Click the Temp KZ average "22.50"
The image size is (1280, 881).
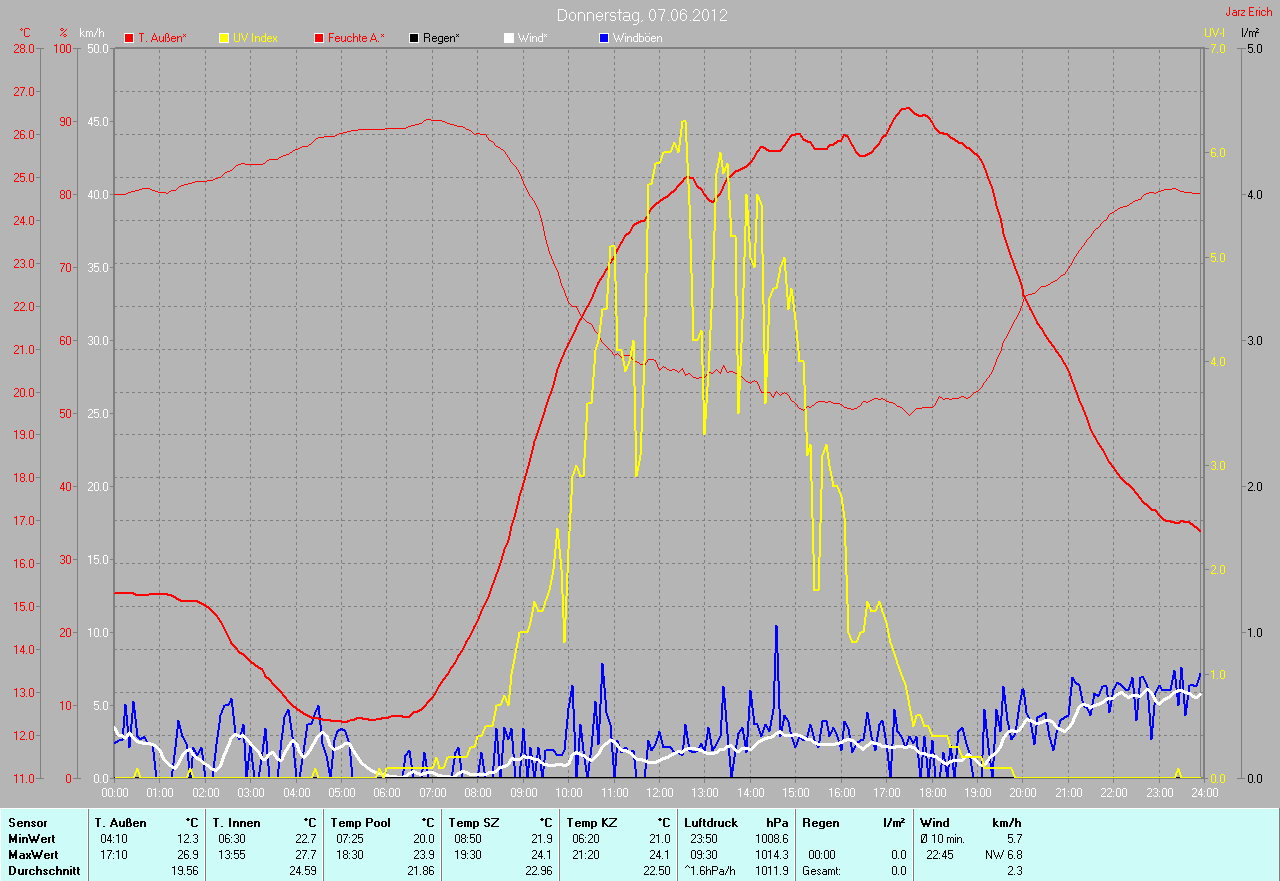tap(657, 870)
